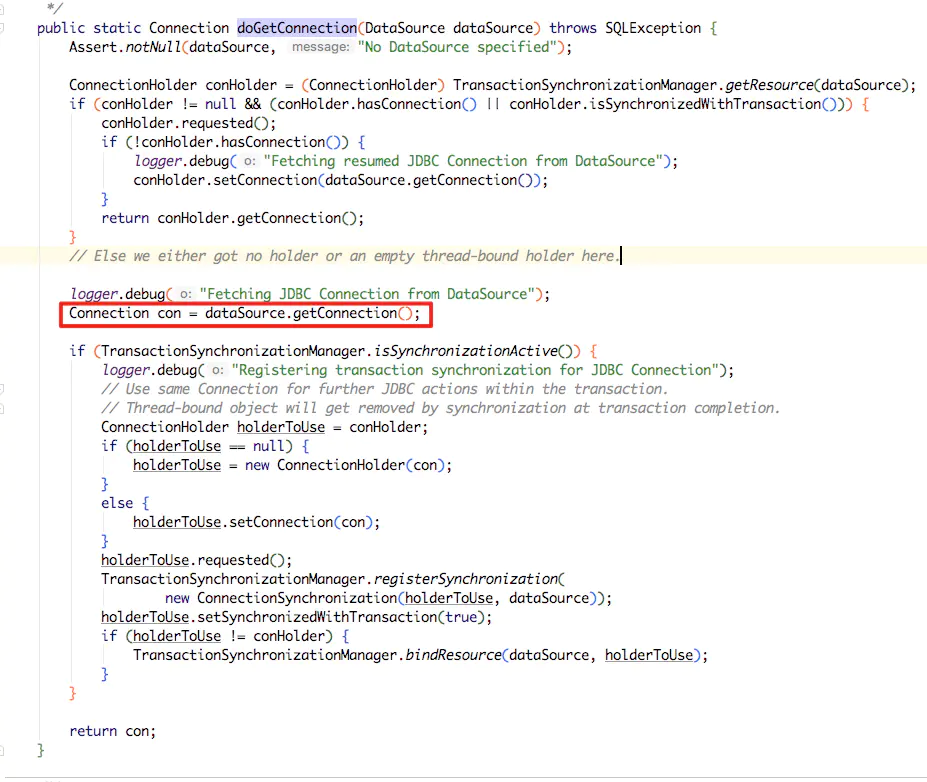Click the doGetConnection method name
Image resolution: width=927 pixels, height=782 pixels.
[296, 28]
